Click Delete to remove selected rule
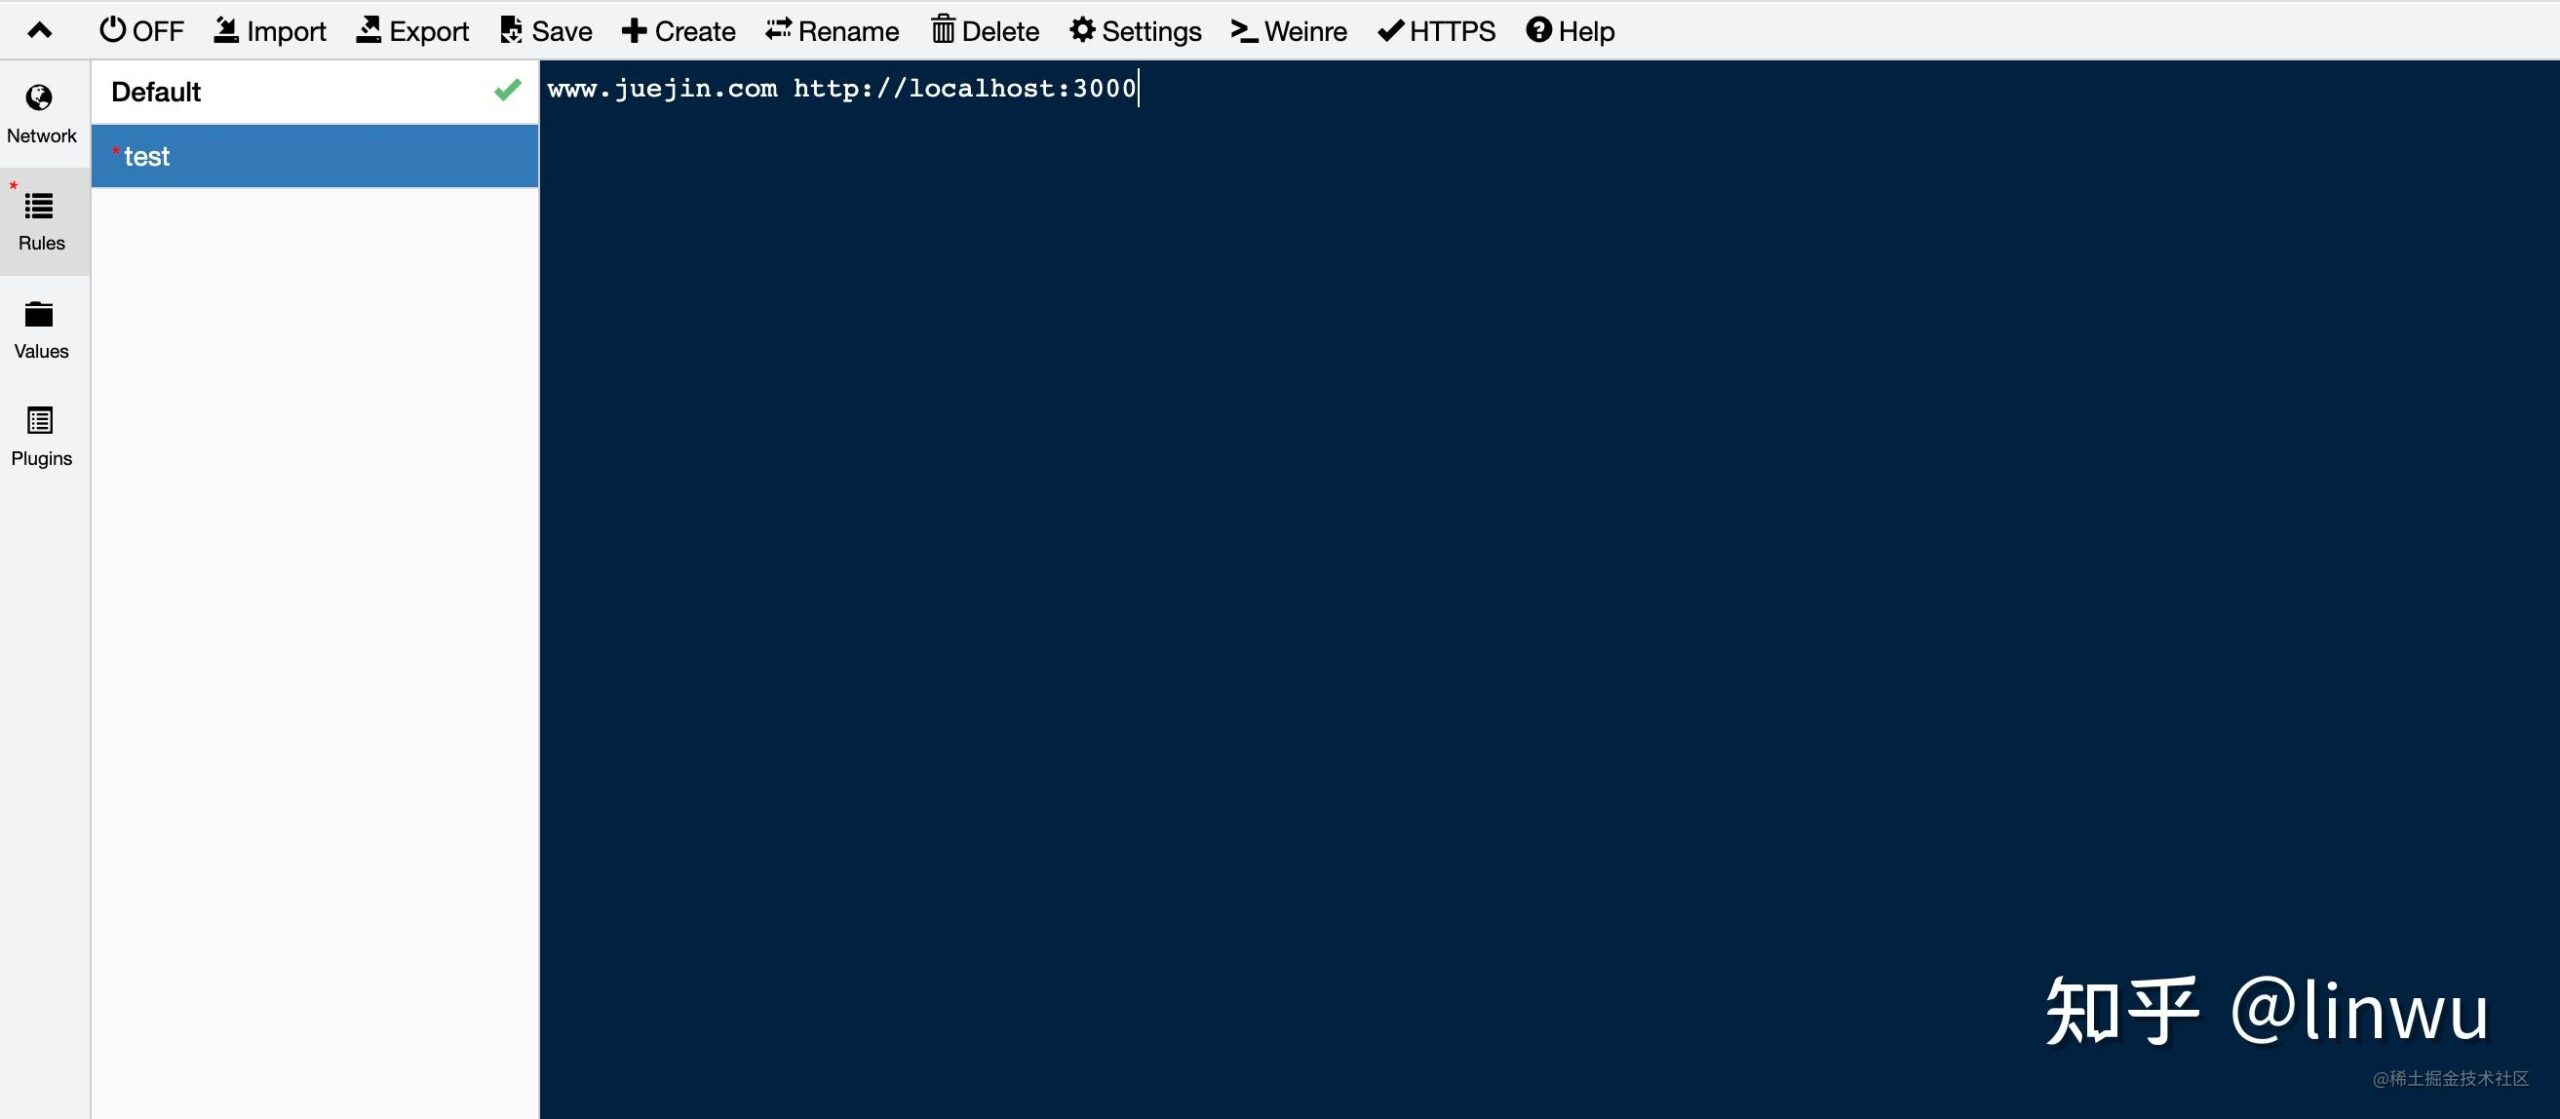Viewport: 2560px width, 1119px height. click(983, 29)
